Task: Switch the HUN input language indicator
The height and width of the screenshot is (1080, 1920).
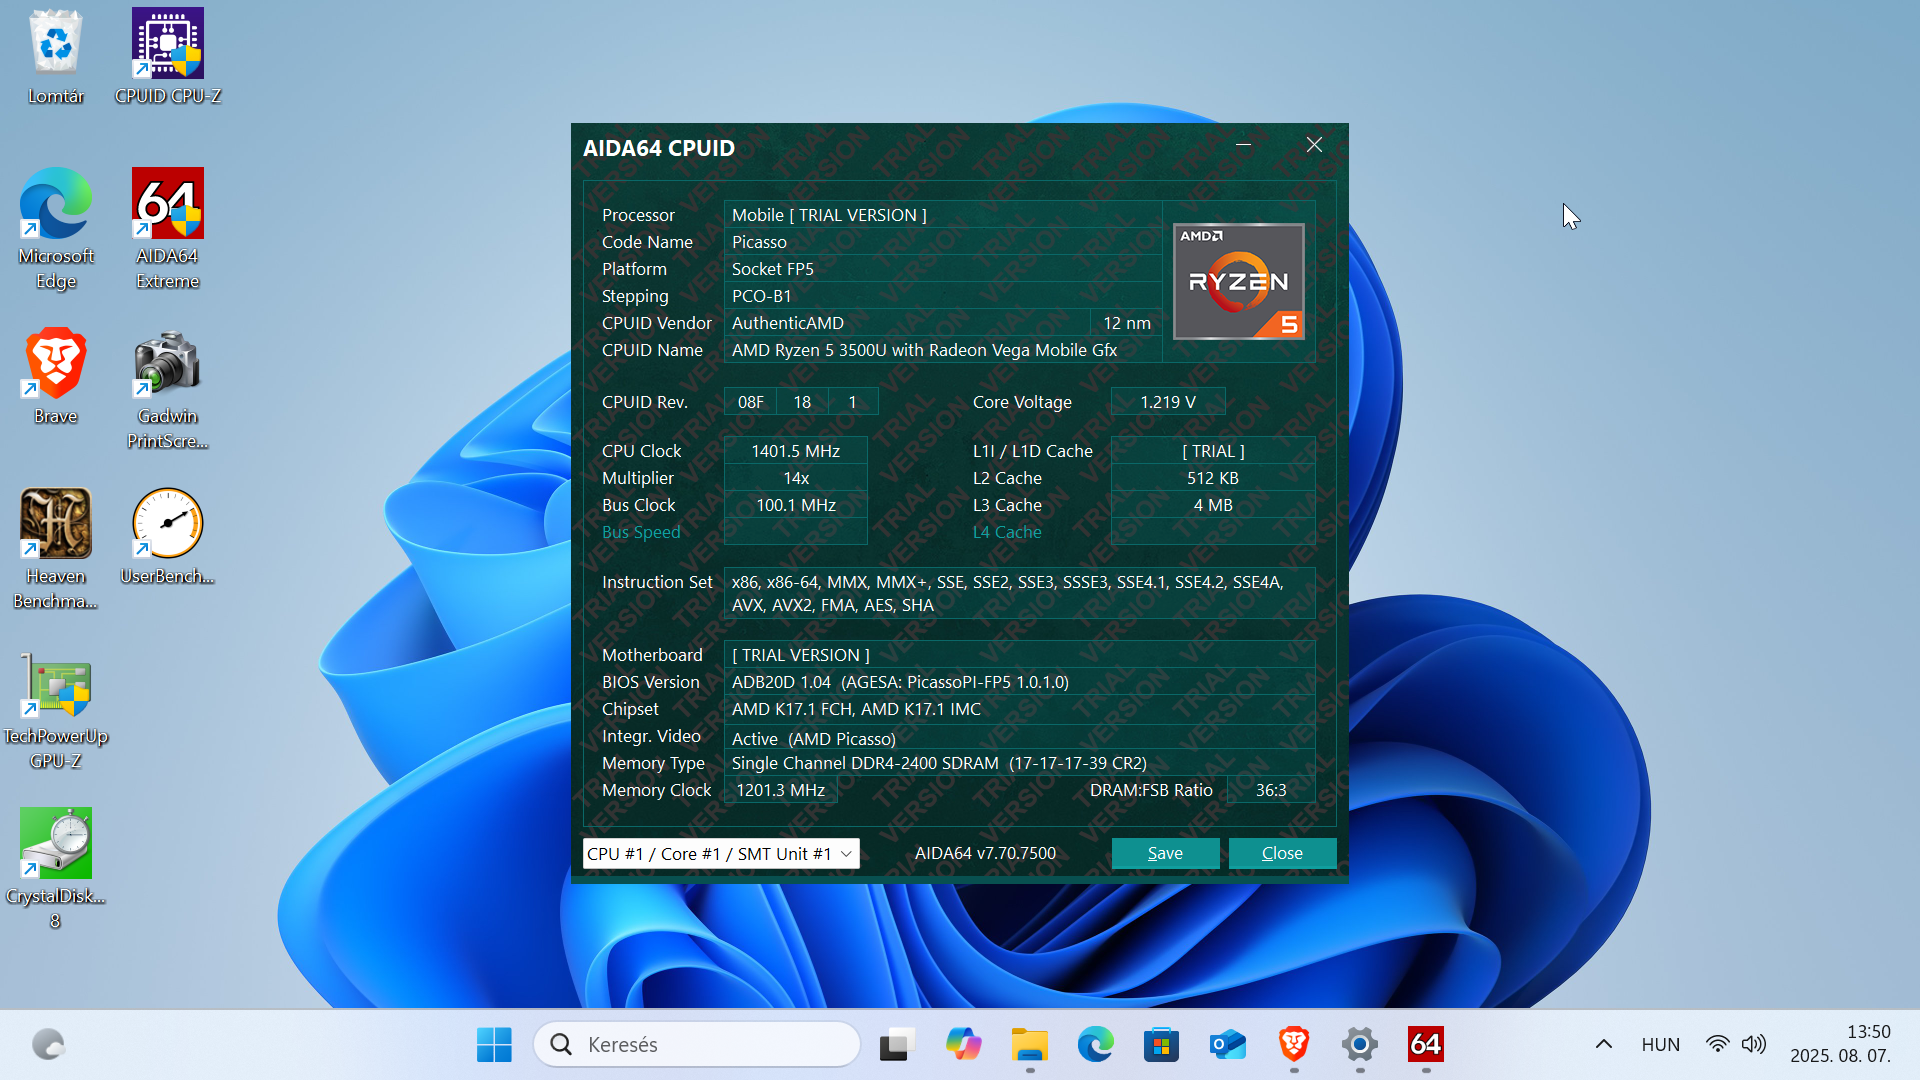Action: [1660, 1044]
